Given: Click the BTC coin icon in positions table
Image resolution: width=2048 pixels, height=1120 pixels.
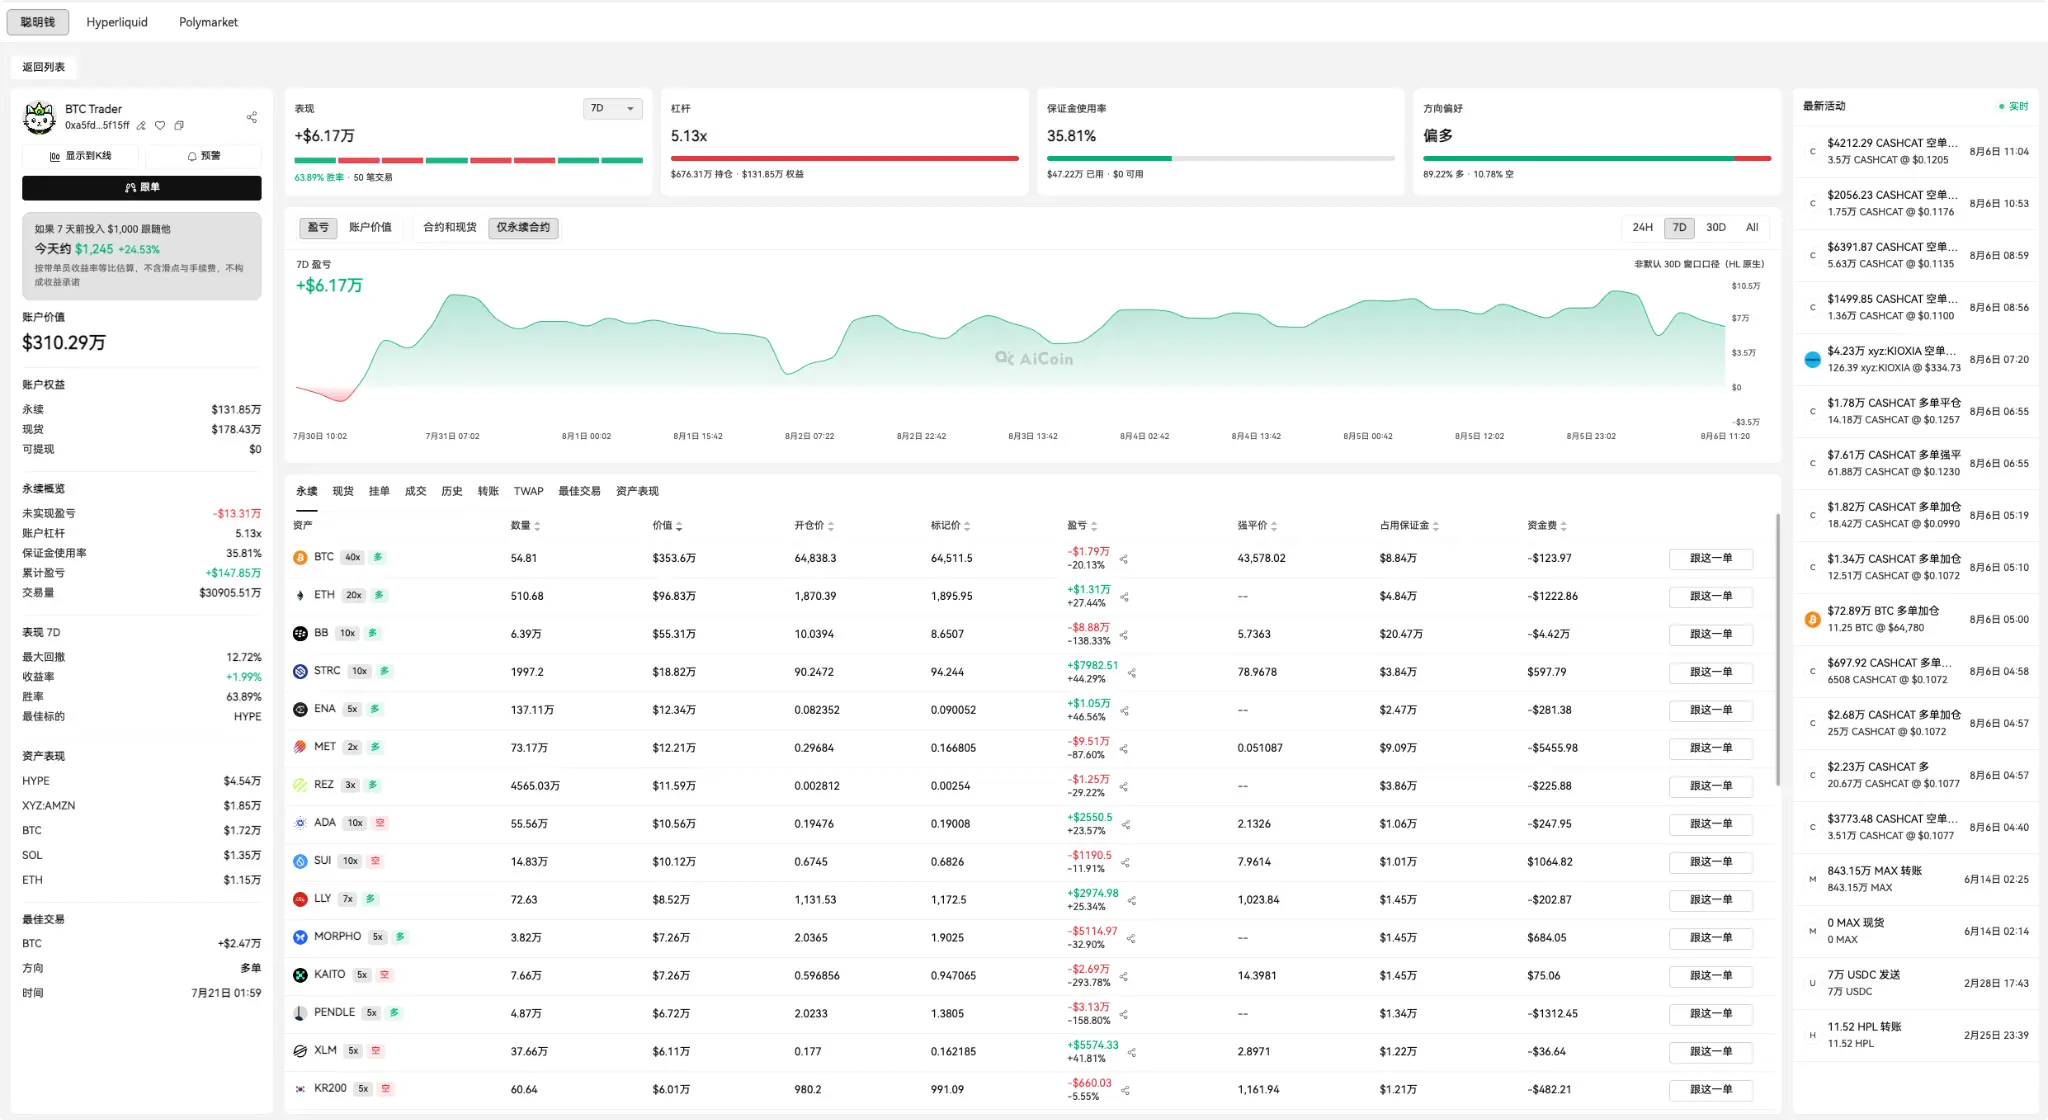Looking at the screenshot, I should 300,558.
